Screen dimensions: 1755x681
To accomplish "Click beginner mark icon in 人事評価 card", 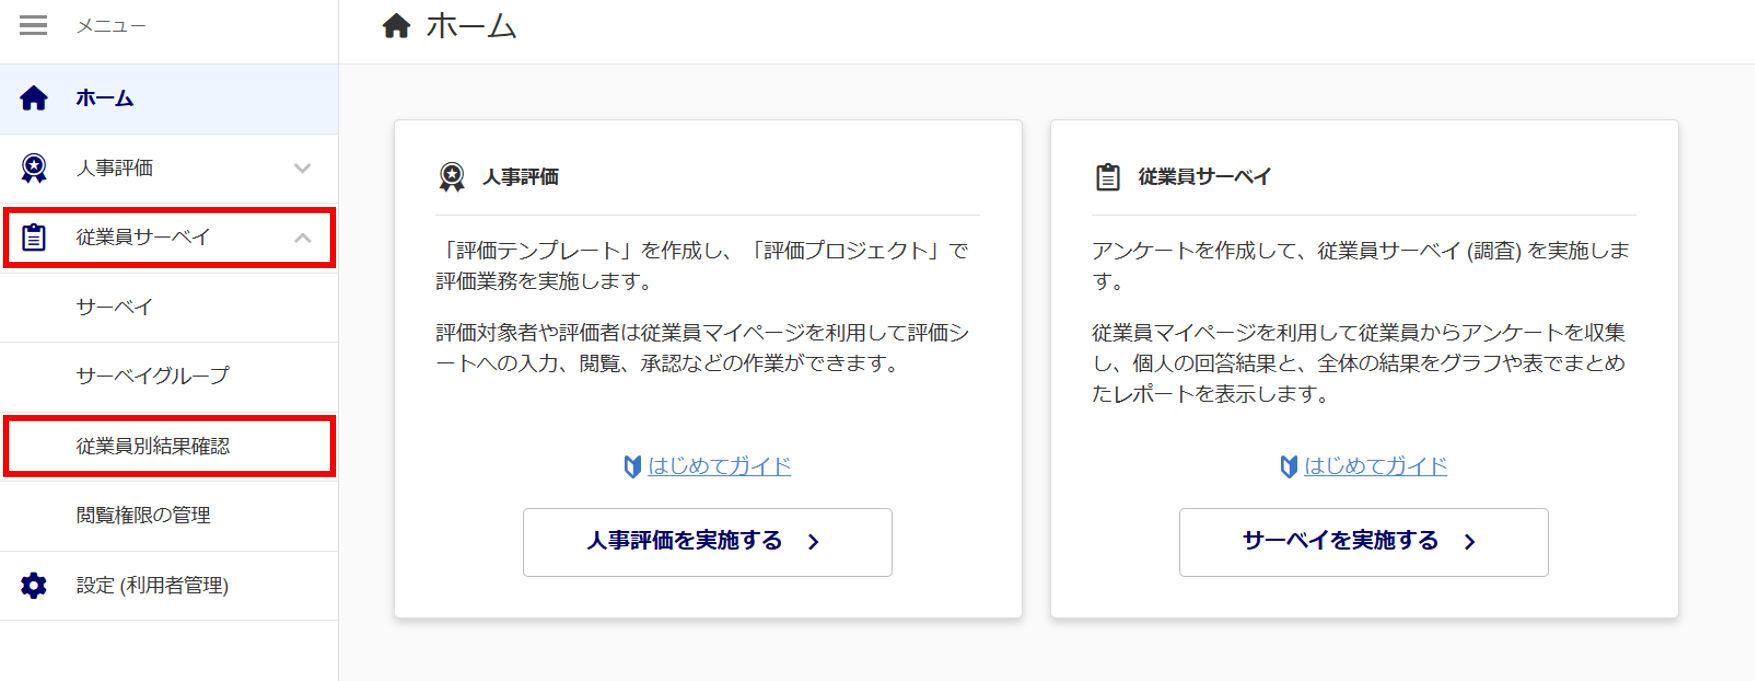I will (632, 466).
